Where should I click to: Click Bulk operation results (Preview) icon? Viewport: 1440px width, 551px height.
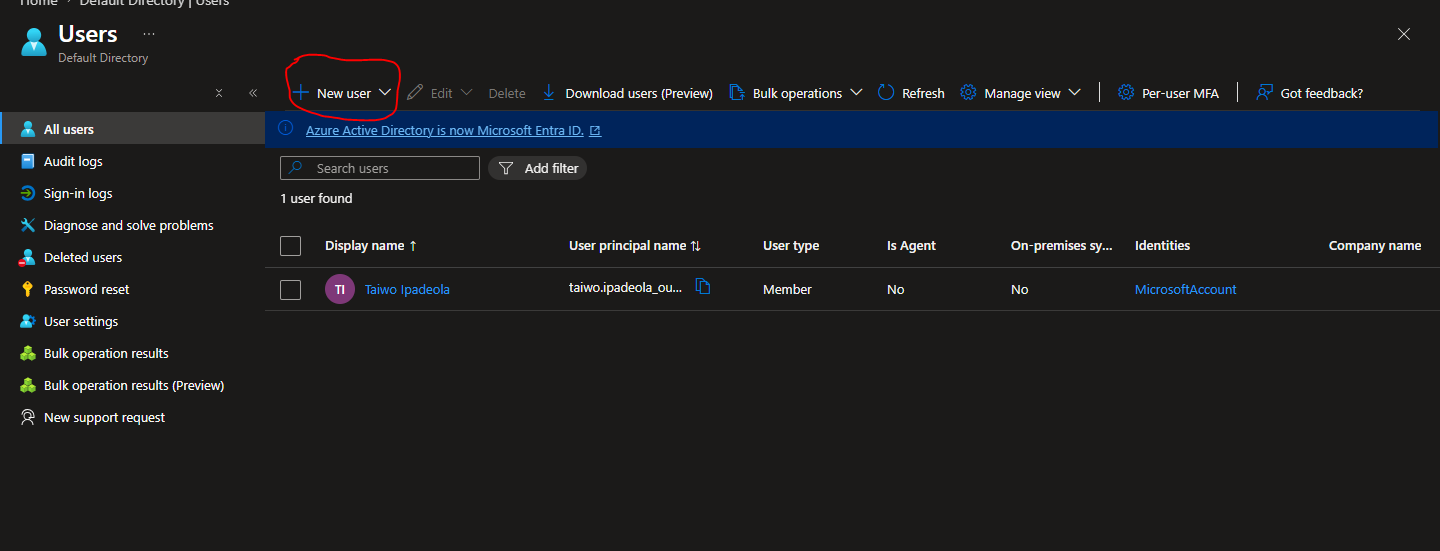(x=28, y=385)
